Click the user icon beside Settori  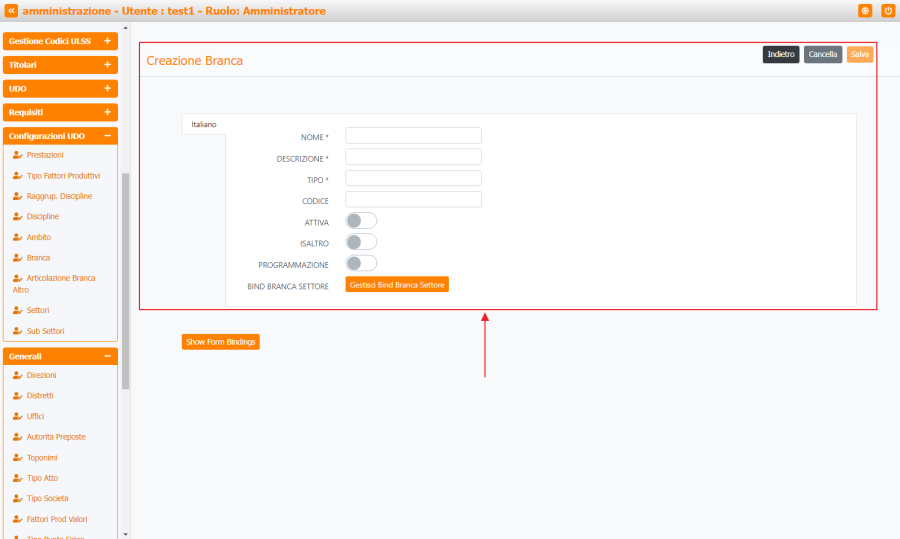[17, 310]
